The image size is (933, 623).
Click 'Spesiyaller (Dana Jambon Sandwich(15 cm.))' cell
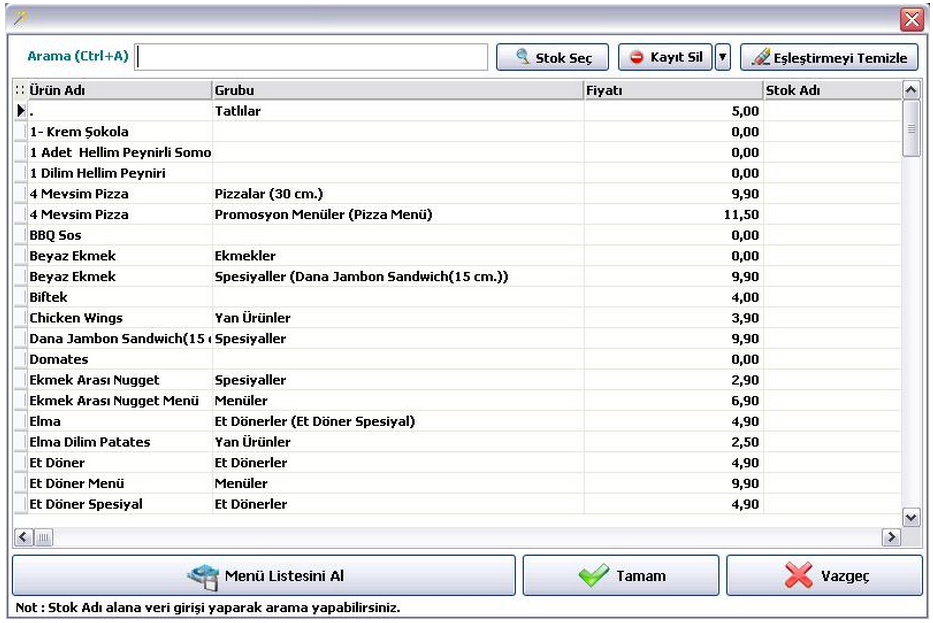398,277
